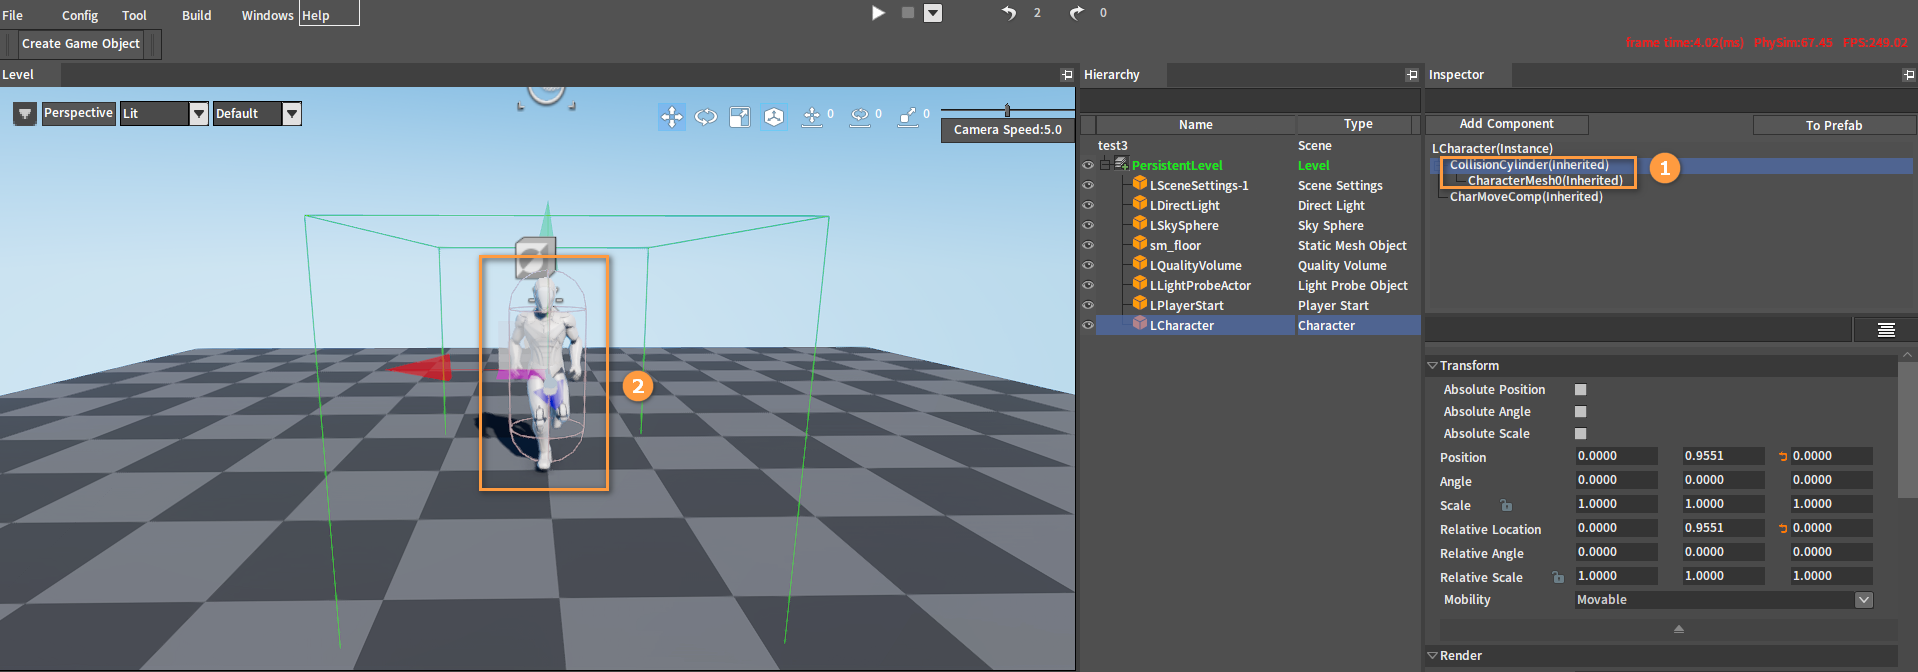Open the Config menu

(x=80, y=15)
